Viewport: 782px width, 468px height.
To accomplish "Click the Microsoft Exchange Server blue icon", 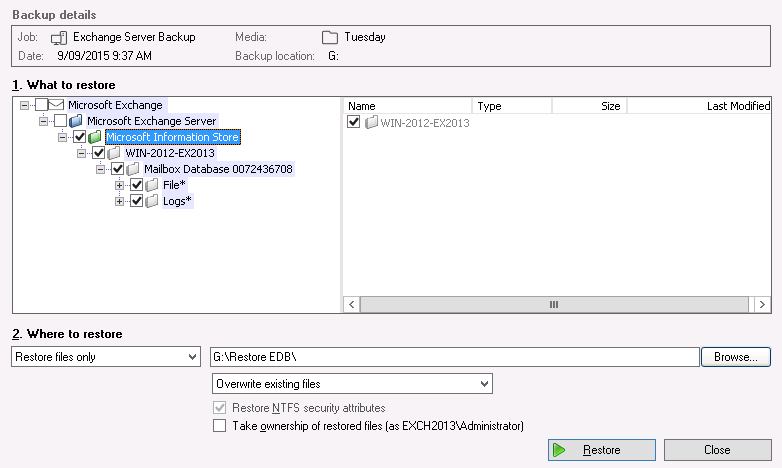I will click(75, 121).
